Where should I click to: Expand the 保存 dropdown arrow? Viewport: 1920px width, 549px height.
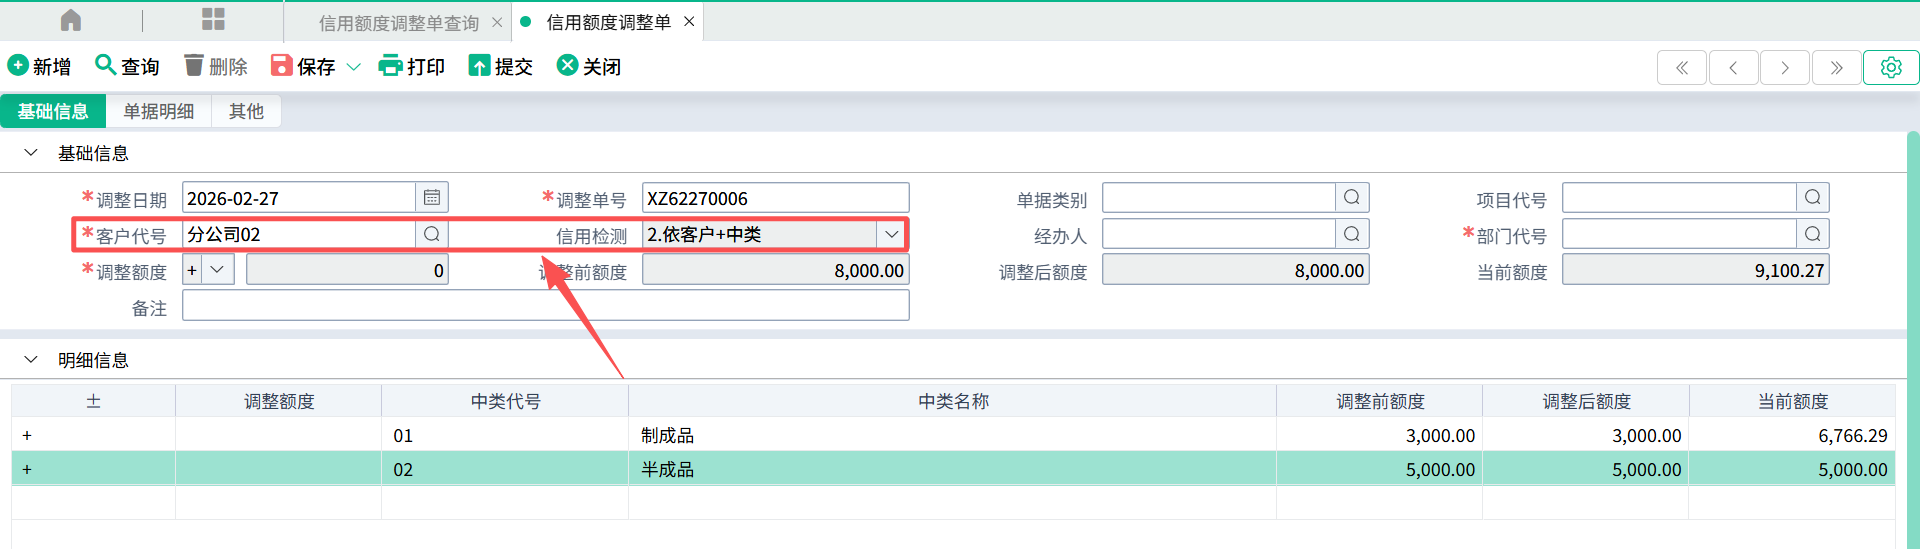pyautogui.click(x=353, y=67)
